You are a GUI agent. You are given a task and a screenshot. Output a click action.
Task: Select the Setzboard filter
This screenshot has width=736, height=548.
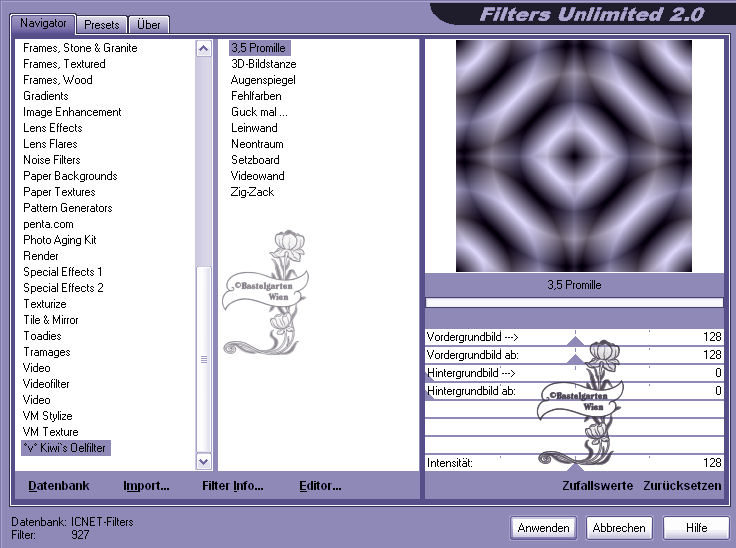click(255, 160)
